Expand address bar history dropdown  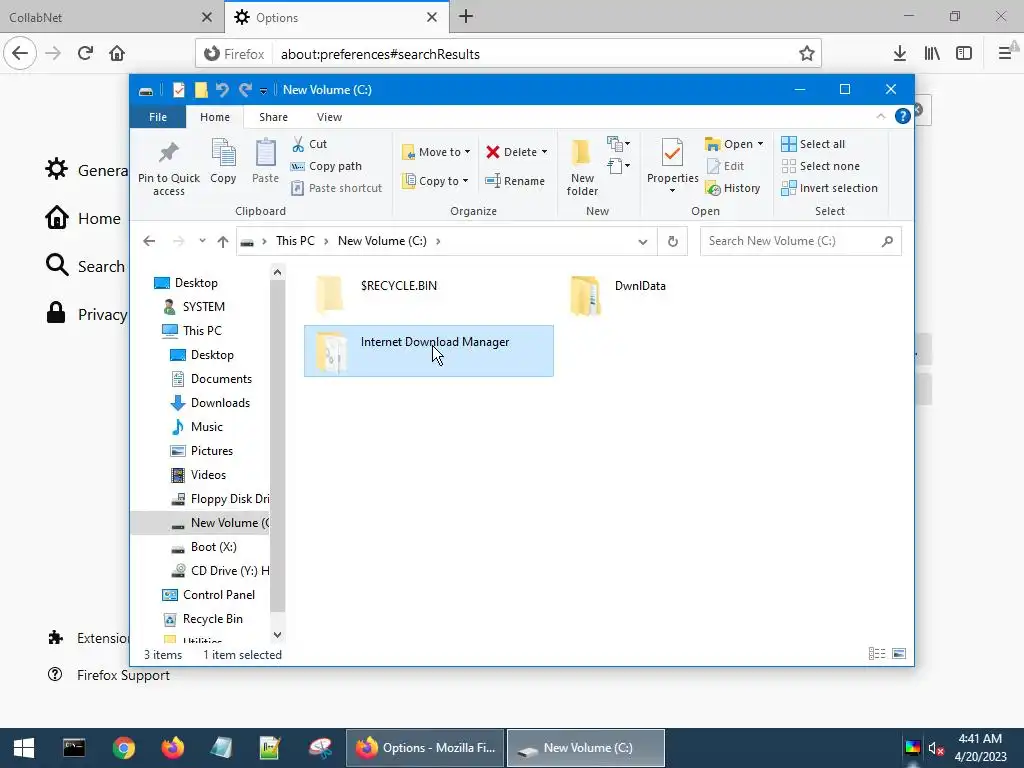tap(643, 242)
